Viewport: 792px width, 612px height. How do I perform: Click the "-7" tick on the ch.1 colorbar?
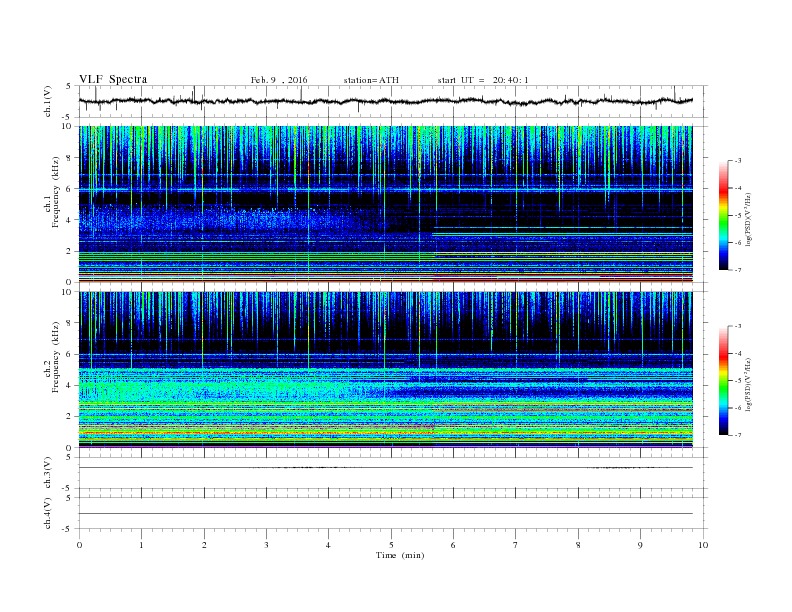point(738,270)
